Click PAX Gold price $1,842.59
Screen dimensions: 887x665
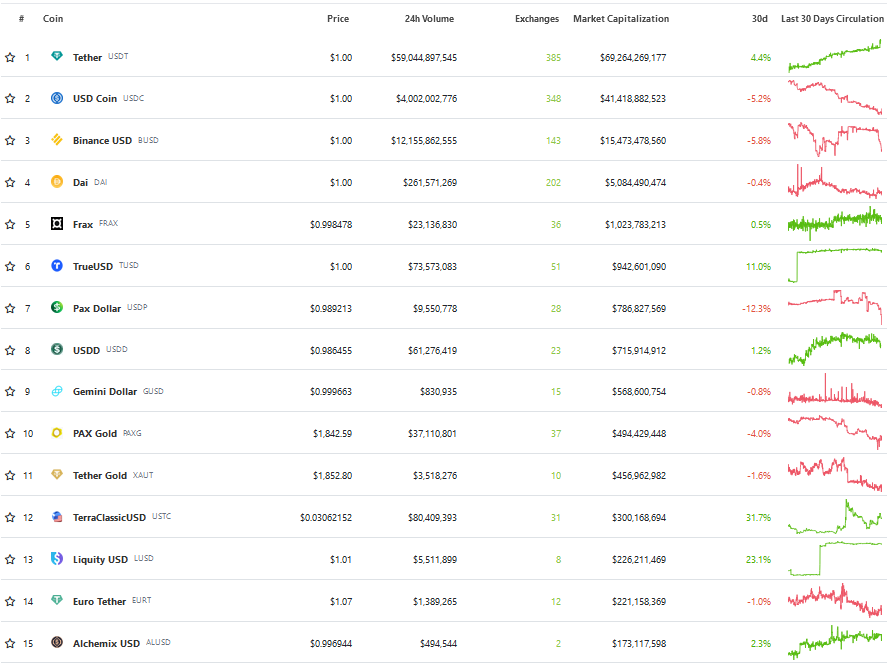pyautogui.click(x=332, y=434)
